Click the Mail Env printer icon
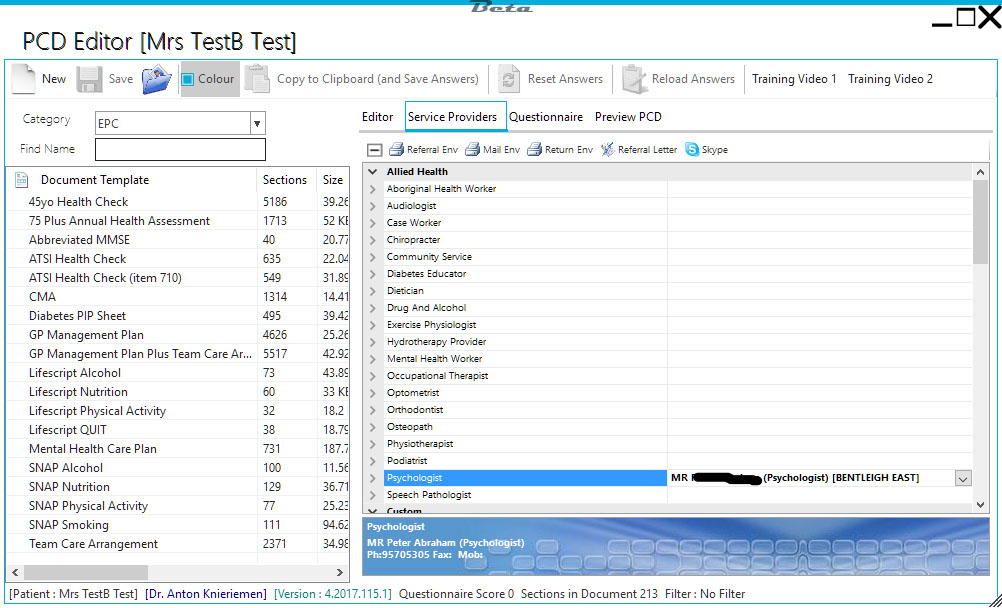 pyautogui.click(x=472, y=150)
